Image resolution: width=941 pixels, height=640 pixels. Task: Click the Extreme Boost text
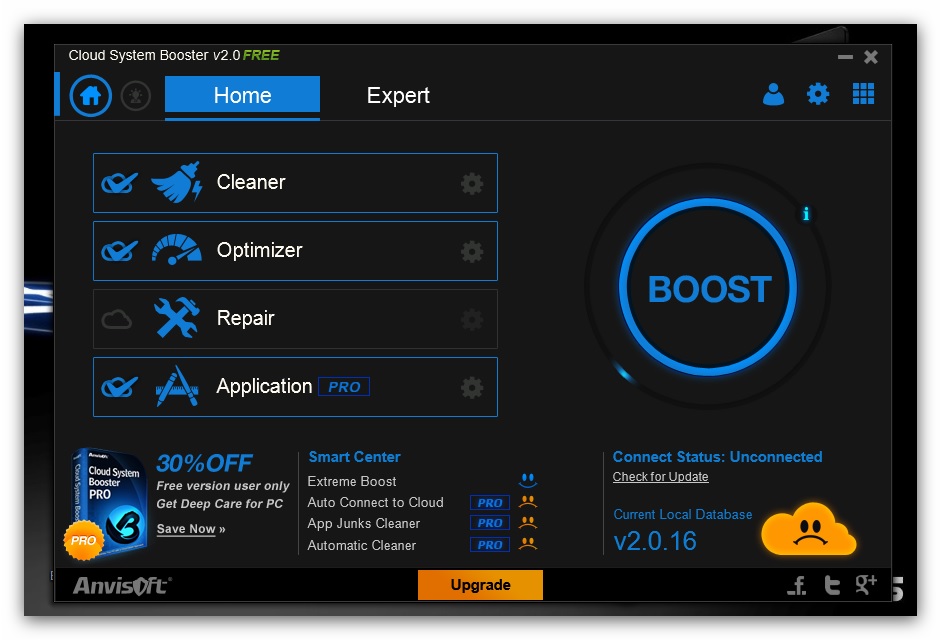[x=352, y=482]
